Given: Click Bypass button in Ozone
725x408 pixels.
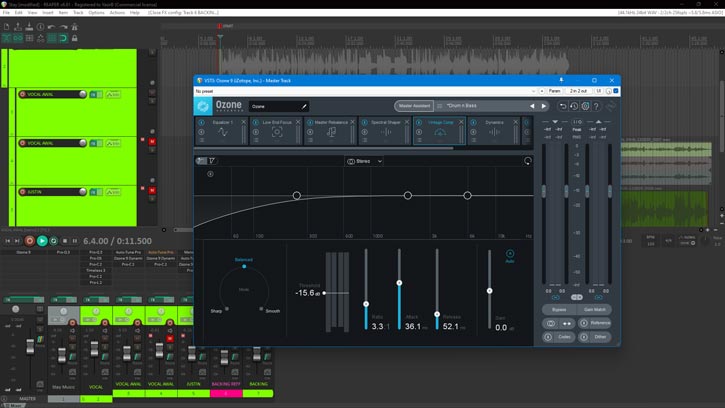Looking at the screenshot, I should click(559, 309).
